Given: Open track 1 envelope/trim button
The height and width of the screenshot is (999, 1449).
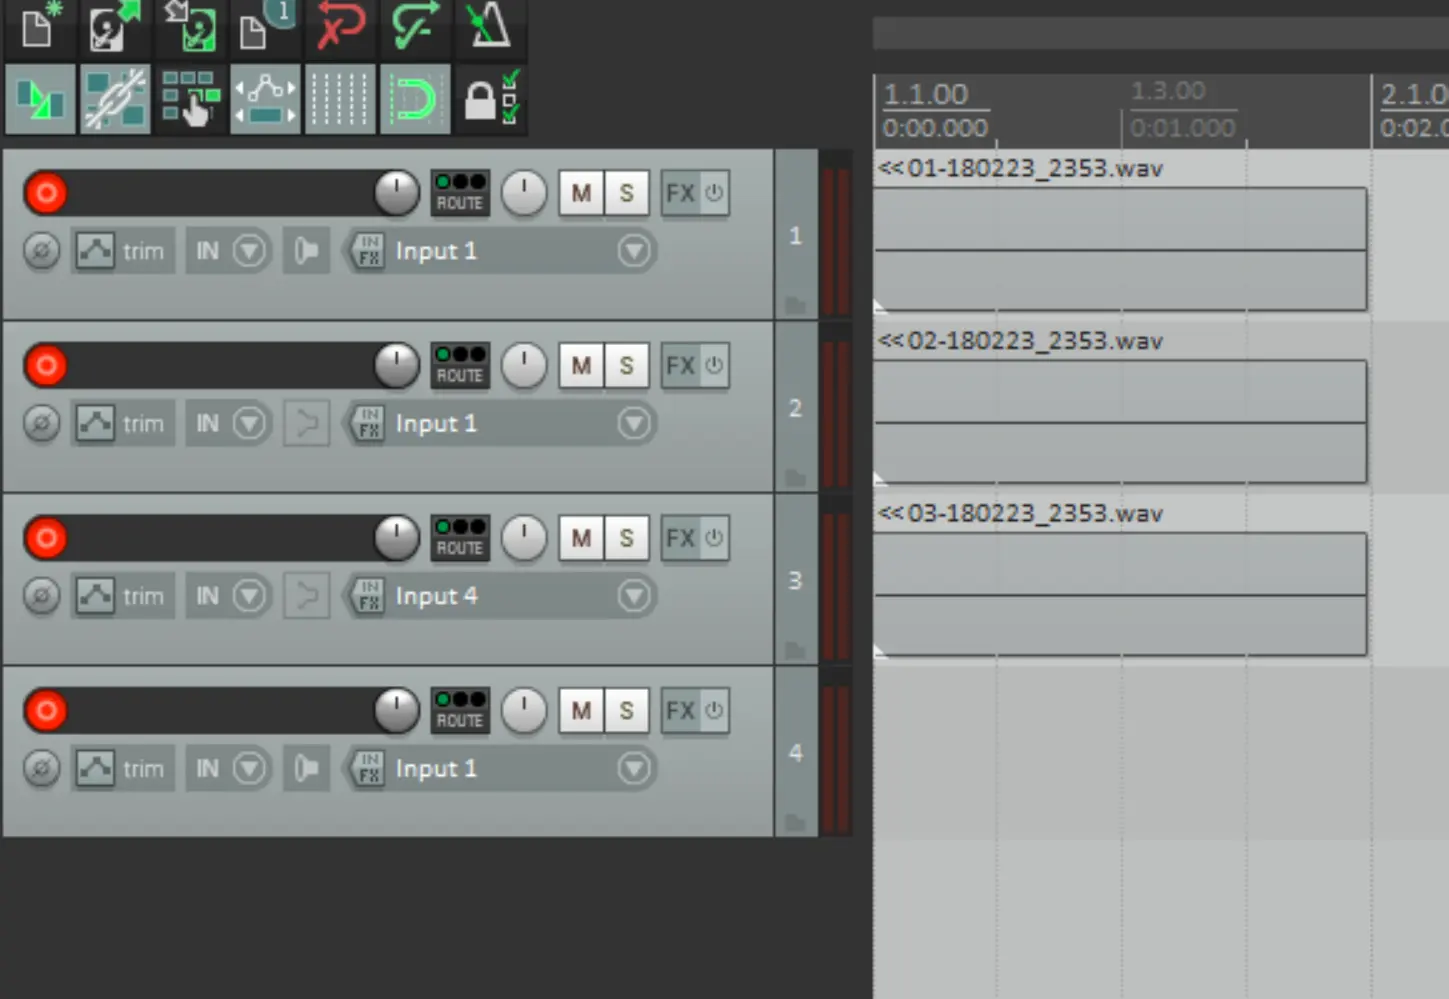Looking at the screenshot, I should click(122, 251).
